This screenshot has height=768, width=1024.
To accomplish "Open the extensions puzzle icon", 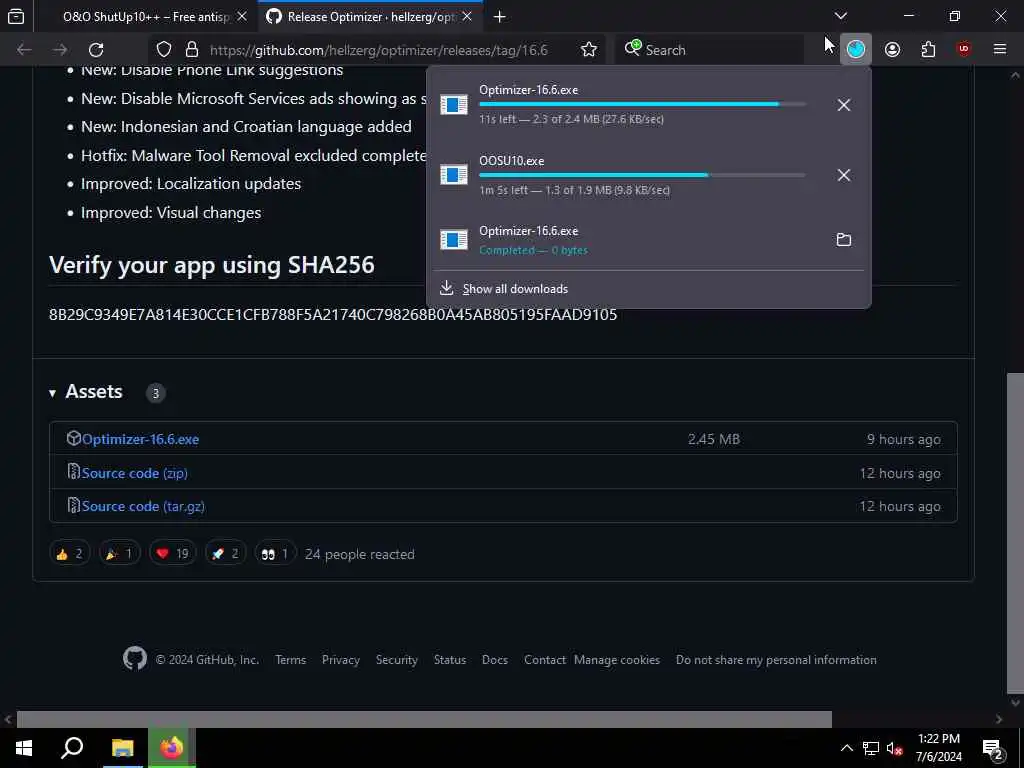I will [x=928, y=49].
